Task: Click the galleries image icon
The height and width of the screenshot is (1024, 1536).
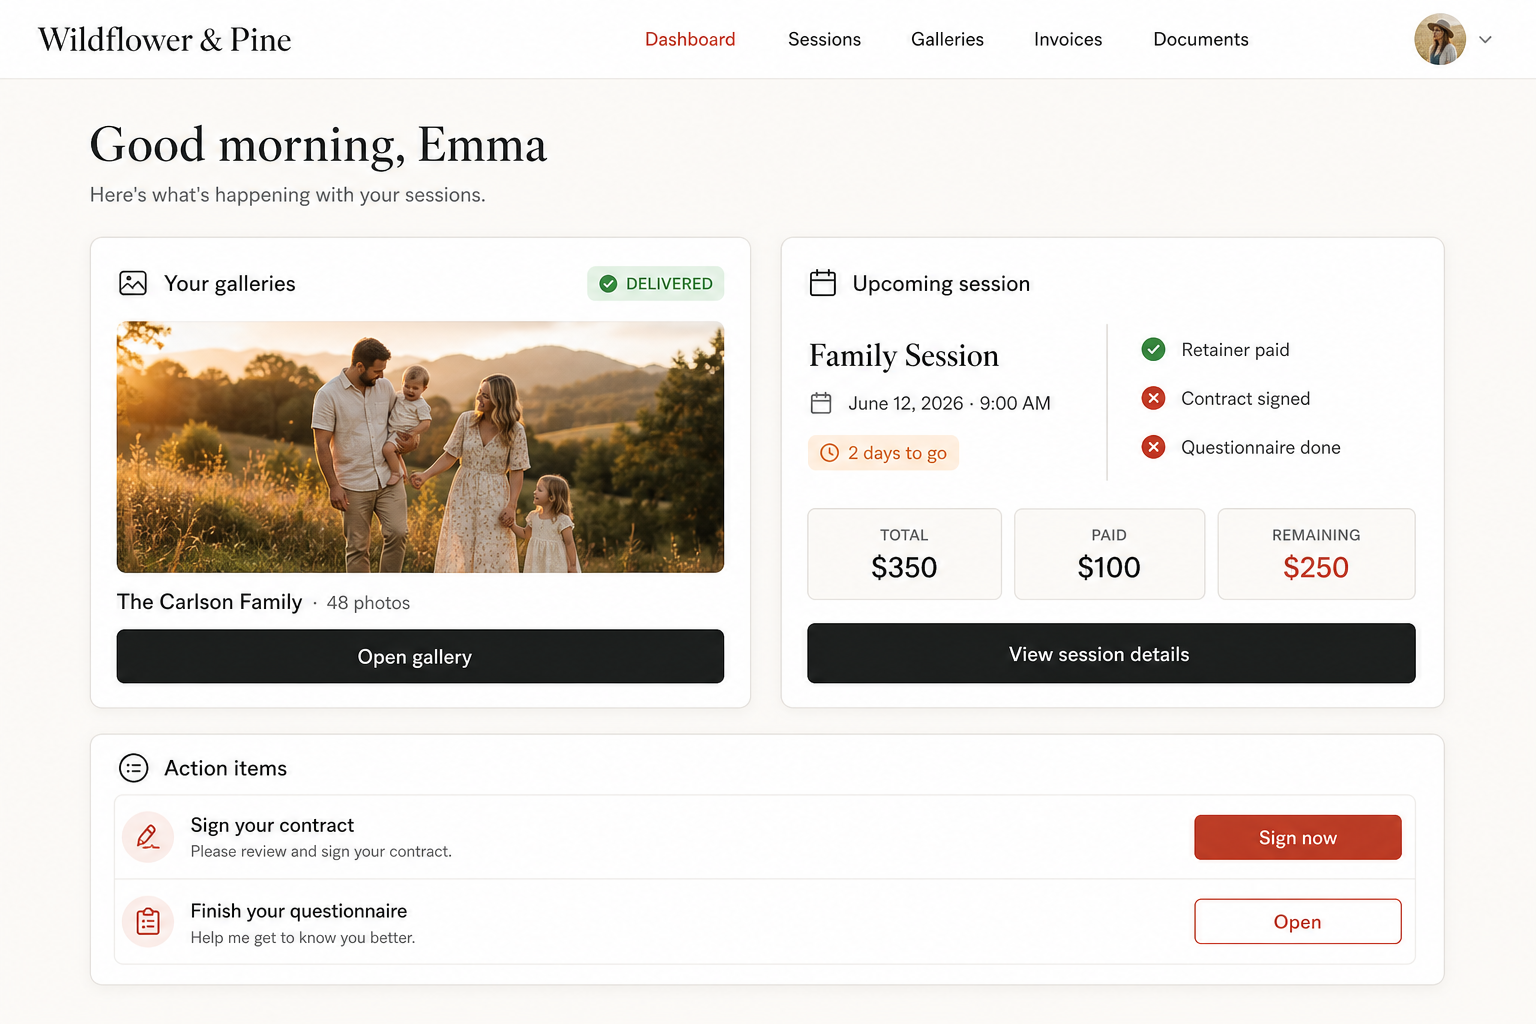Action: pyautogui.click(x=133, y=283)
